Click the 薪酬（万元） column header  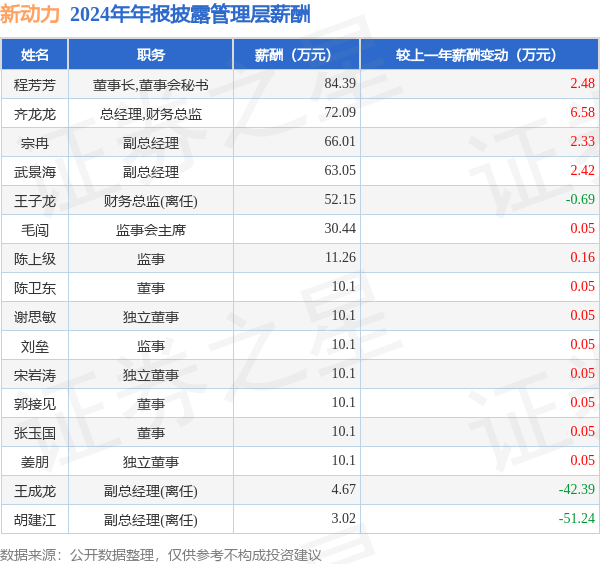[x=293, y=55]
